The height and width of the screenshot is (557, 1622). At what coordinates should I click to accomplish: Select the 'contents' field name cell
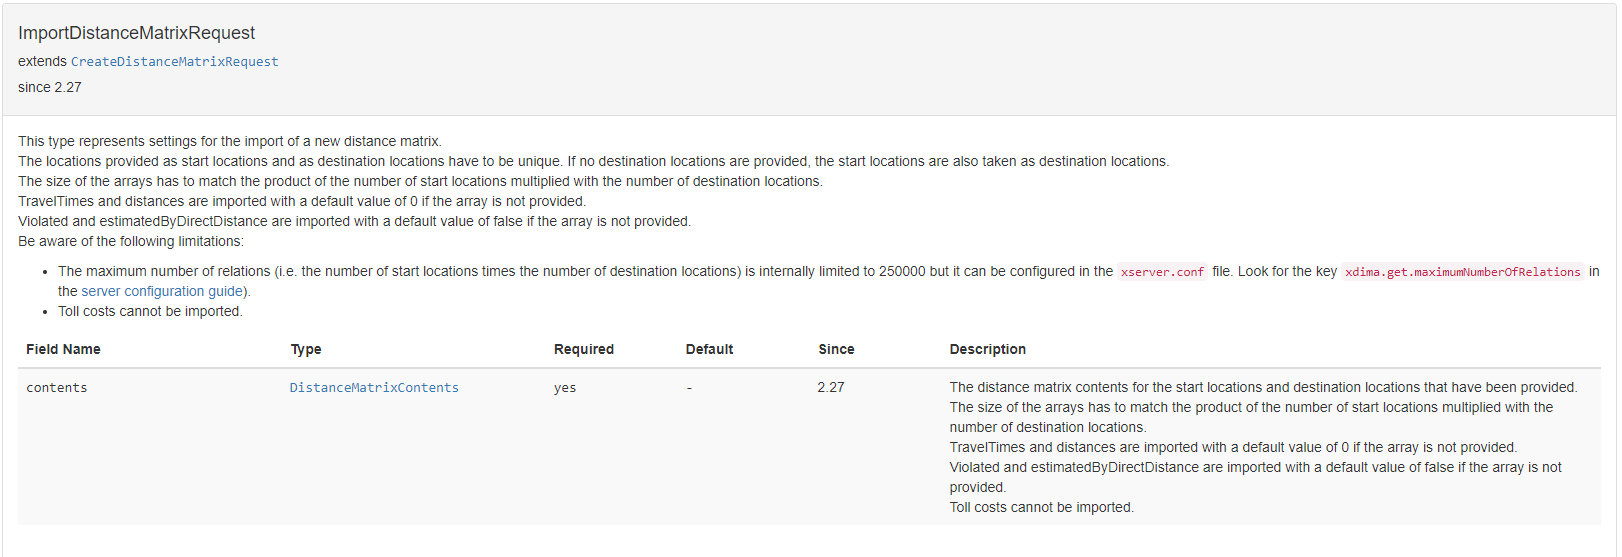click(x=57, y=388)
